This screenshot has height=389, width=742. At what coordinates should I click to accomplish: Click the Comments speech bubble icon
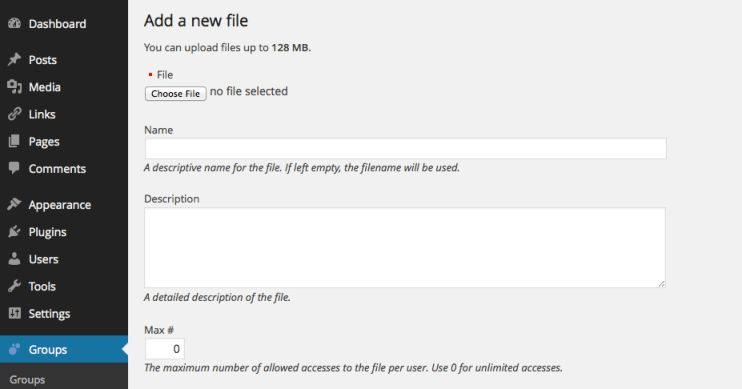15,168
